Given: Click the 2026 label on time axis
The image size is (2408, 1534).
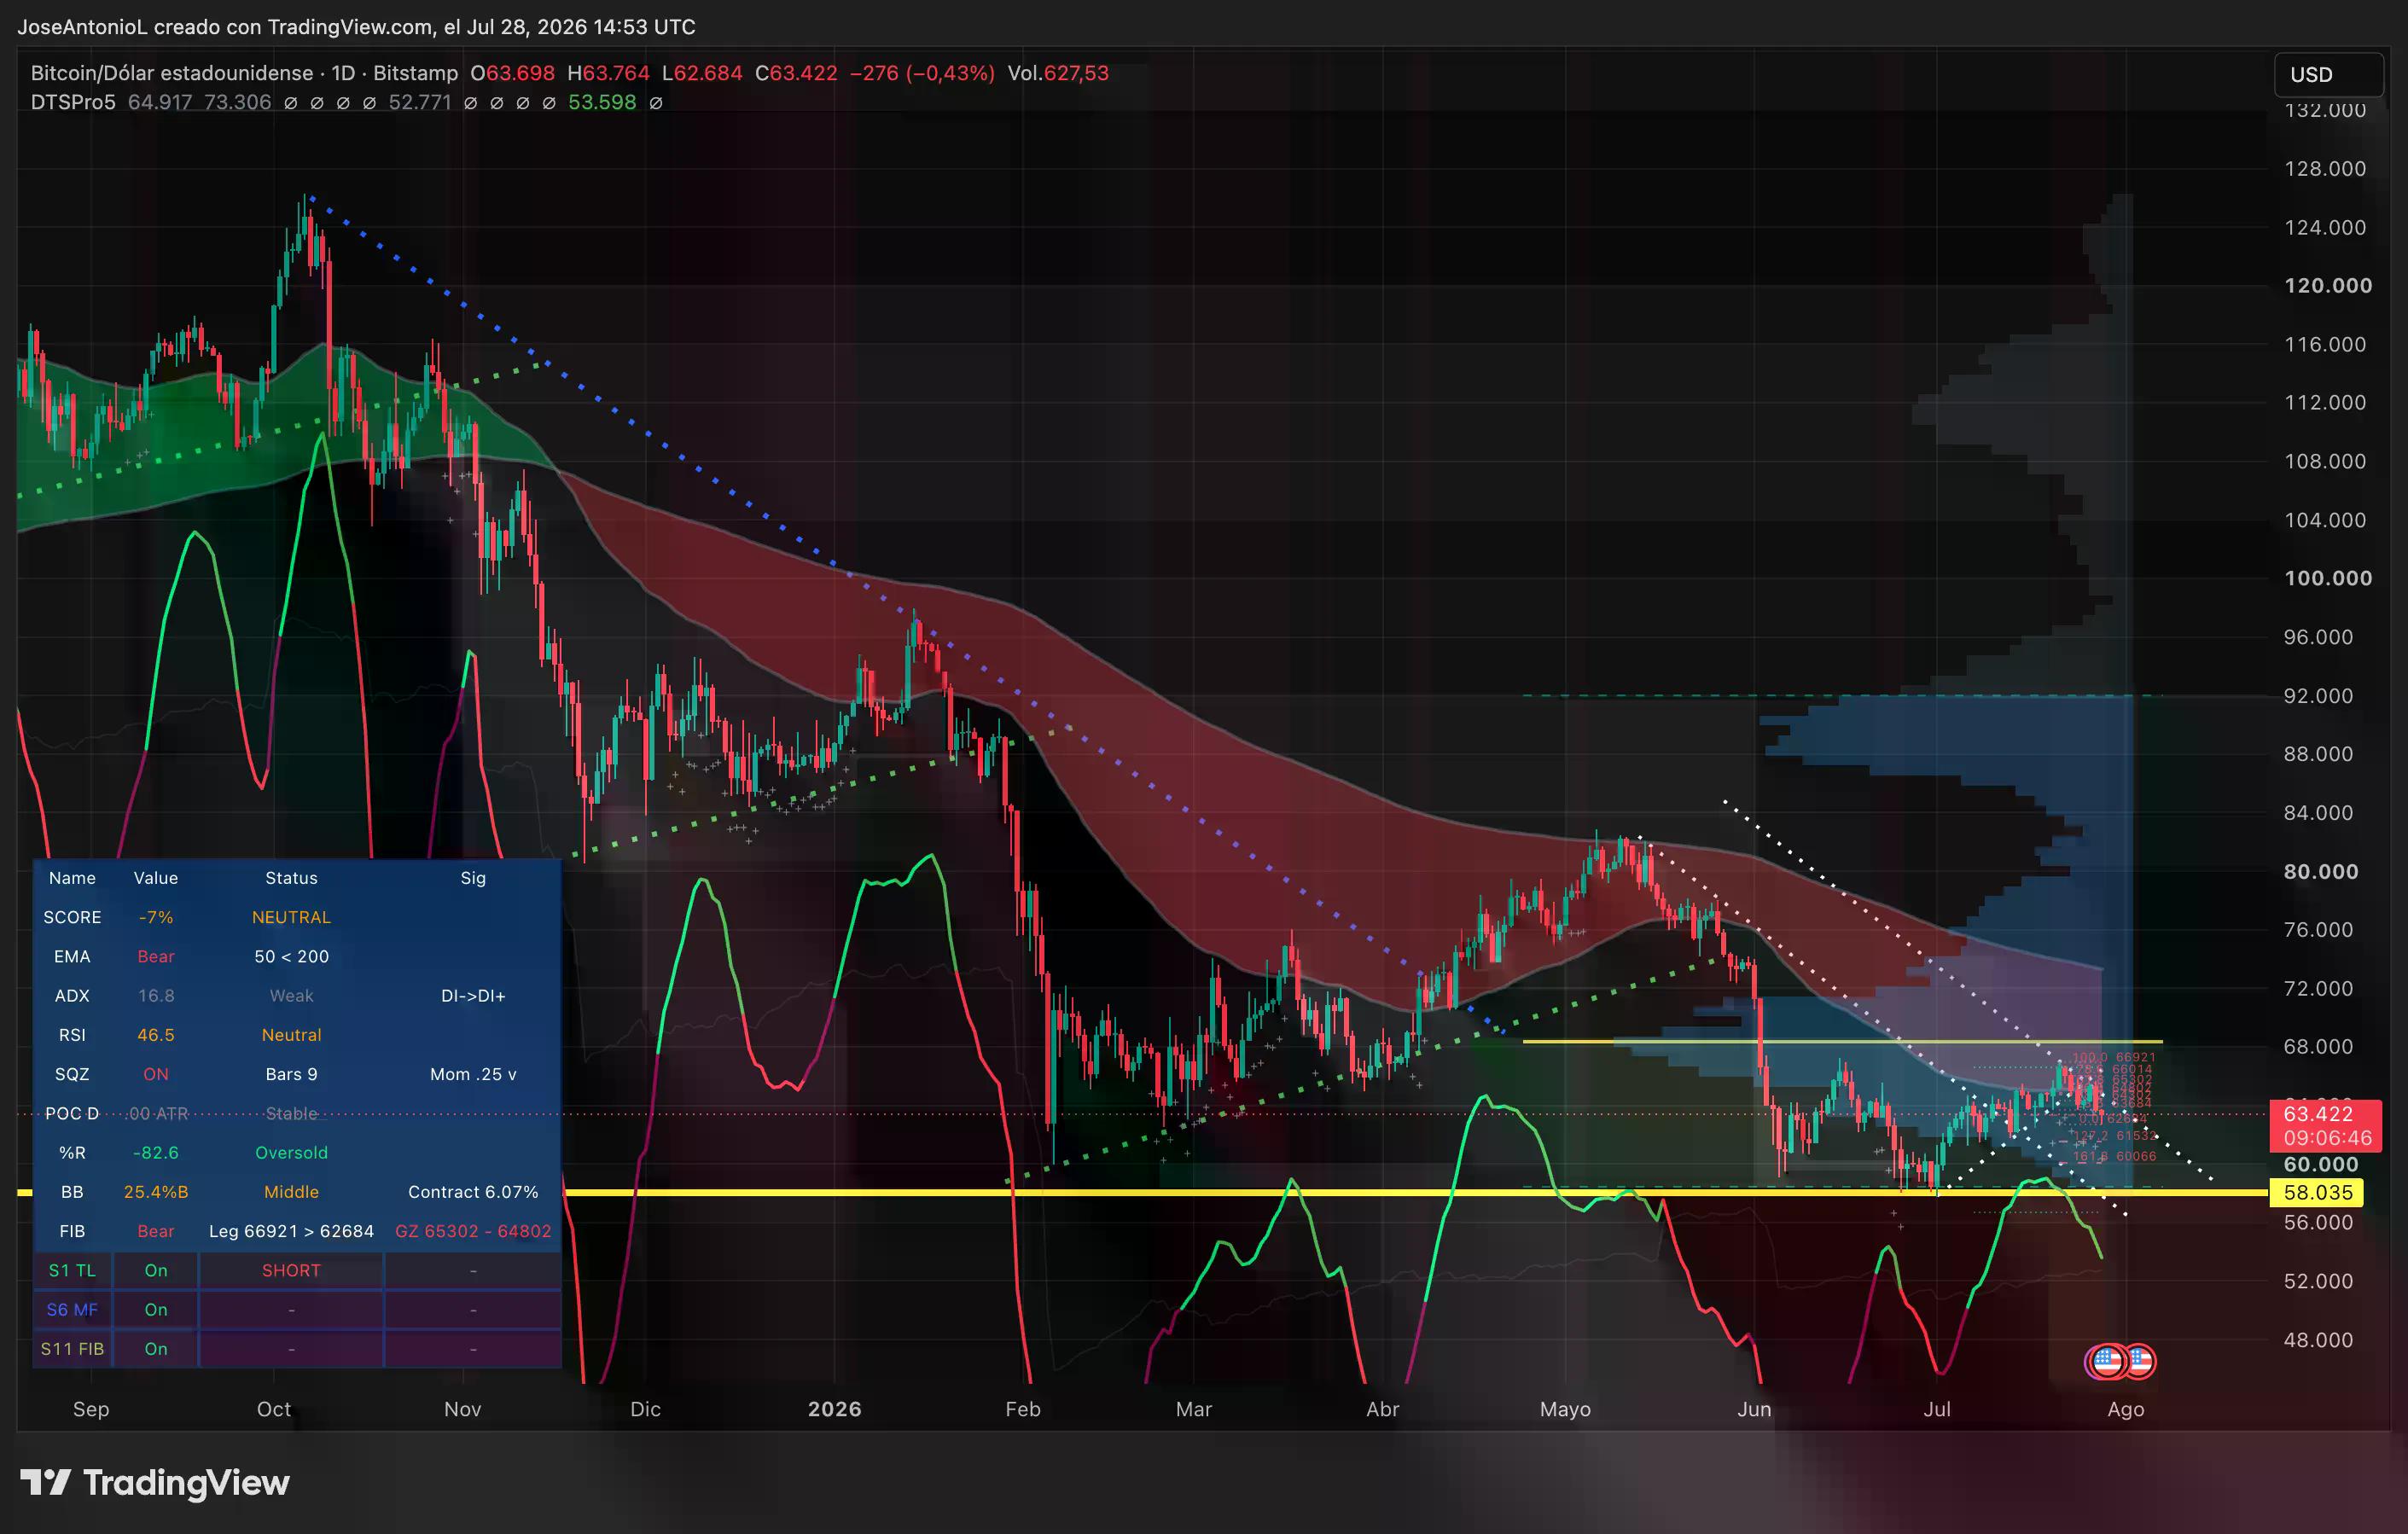Looking at the screenshot, I should click(x=834, y=1409).
